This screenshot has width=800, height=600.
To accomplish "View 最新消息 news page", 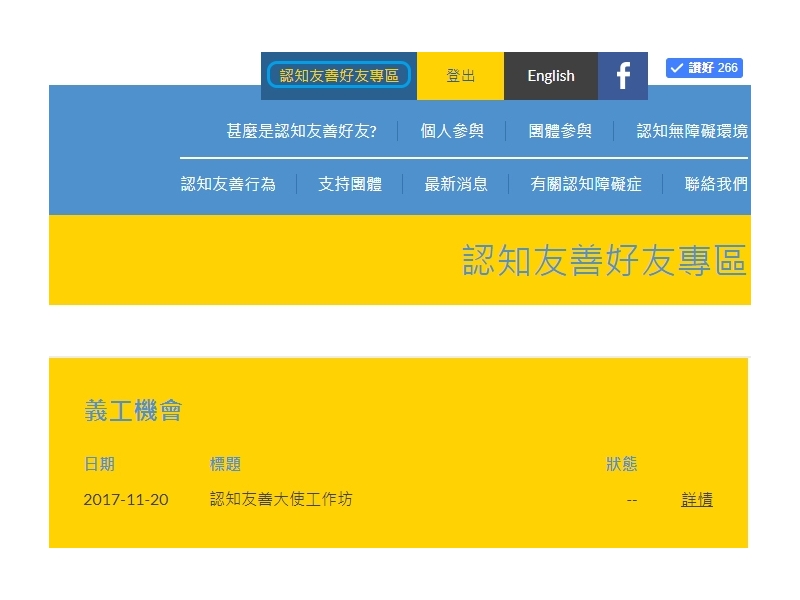I will pos(456,184).
